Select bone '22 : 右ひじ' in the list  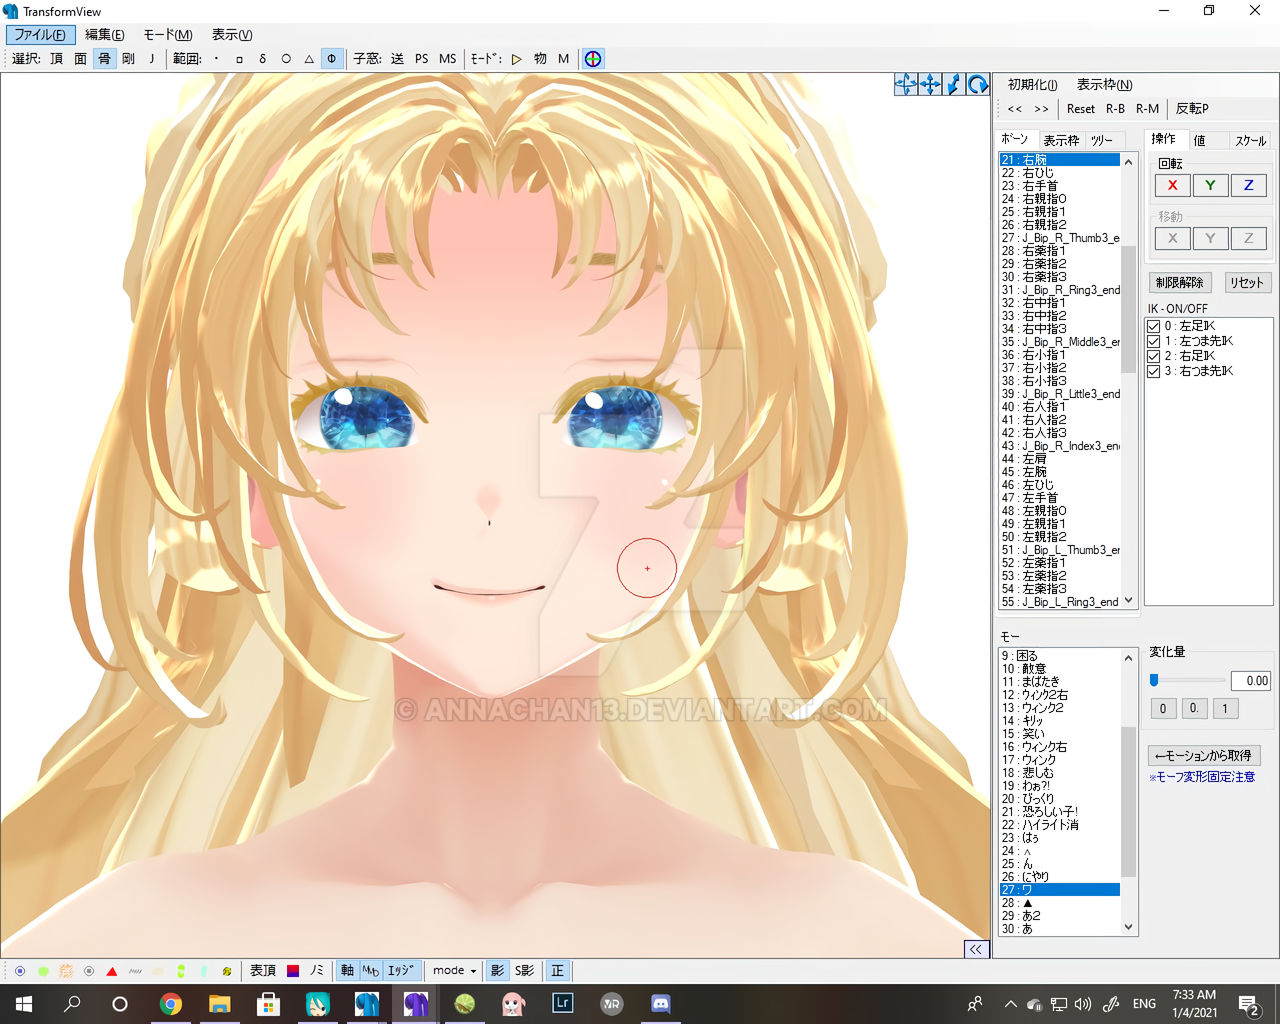[x=1059, y=173]
